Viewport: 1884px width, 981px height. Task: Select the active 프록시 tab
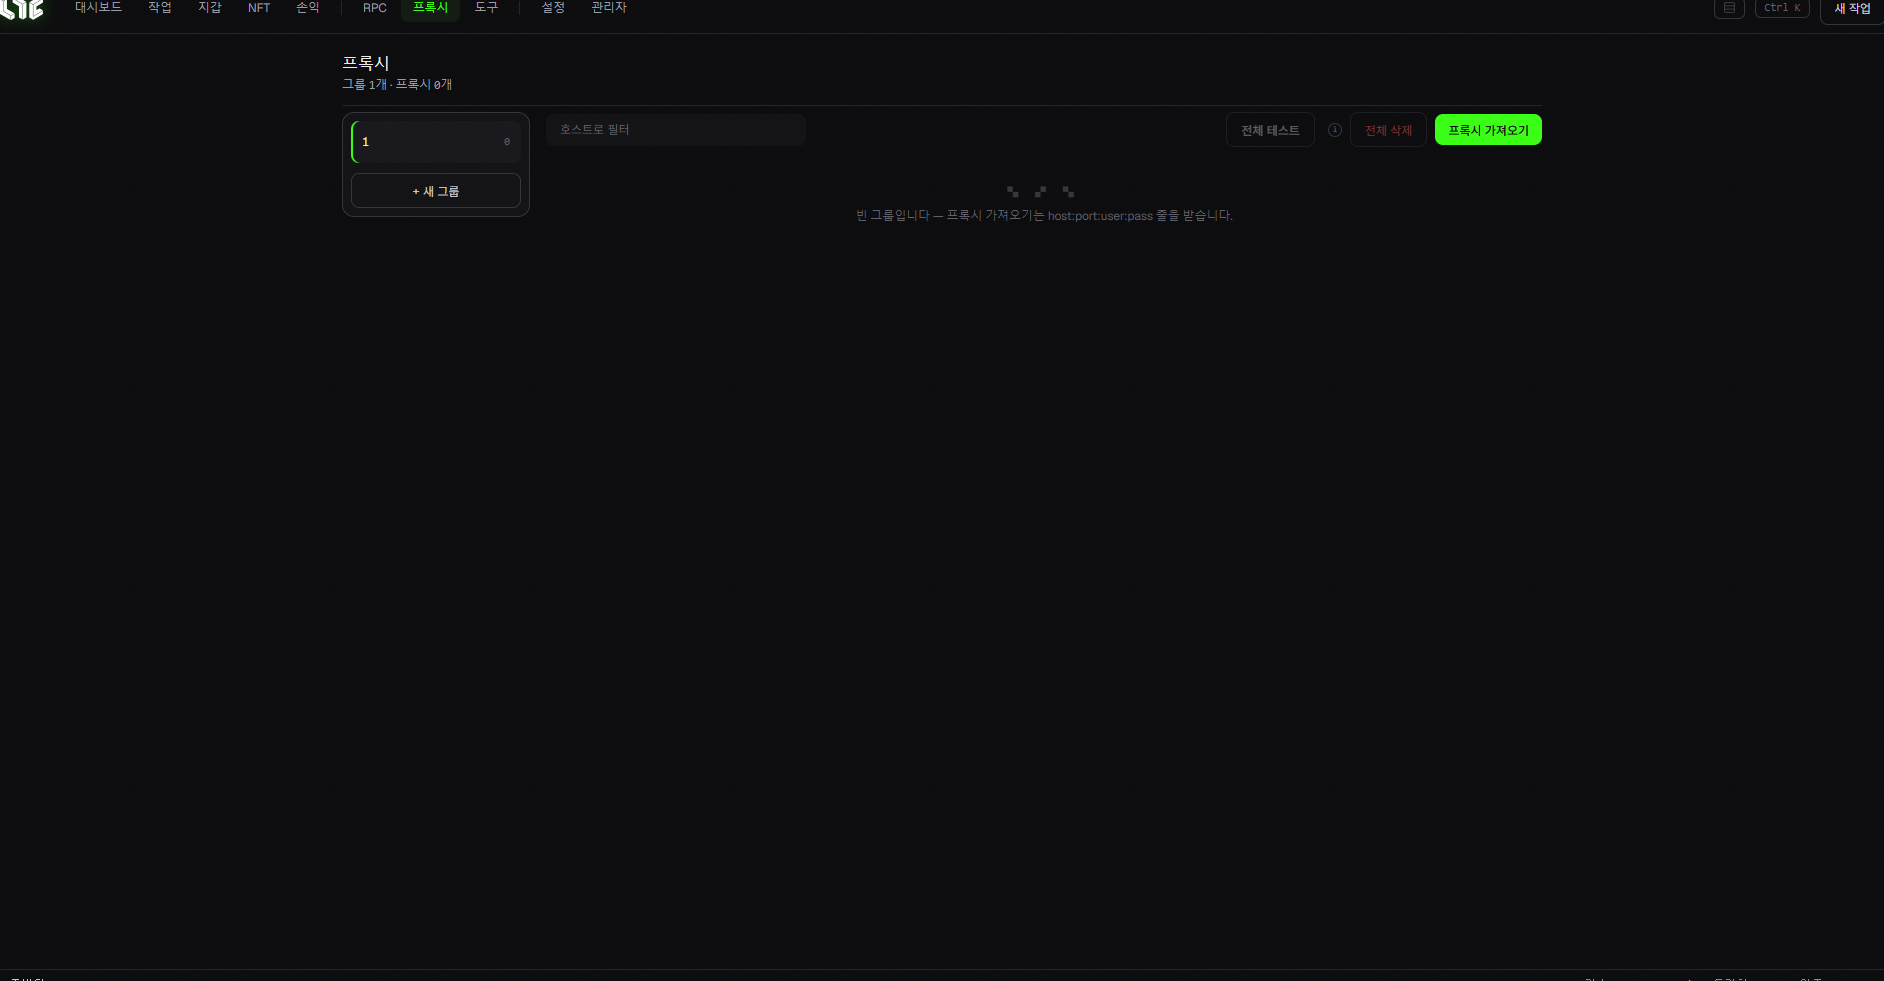431,8
